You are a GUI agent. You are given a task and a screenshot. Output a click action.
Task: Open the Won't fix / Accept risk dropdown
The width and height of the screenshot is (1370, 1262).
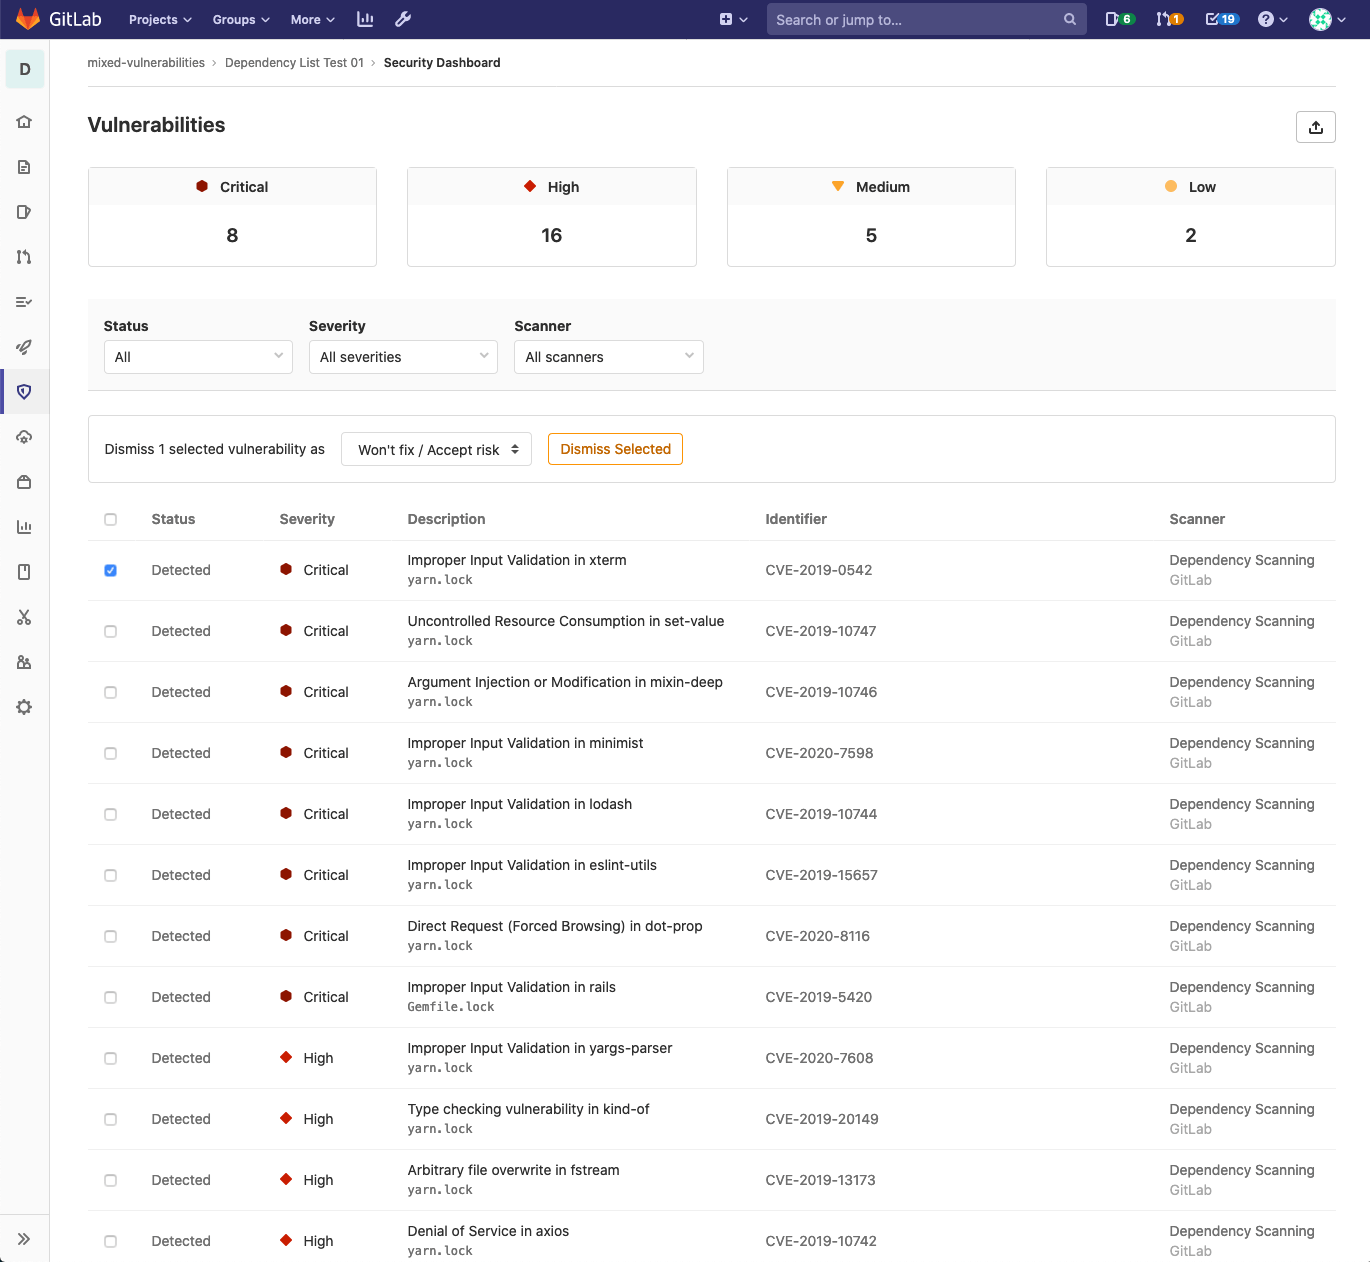pyautogui.click(x=436, y=449)
